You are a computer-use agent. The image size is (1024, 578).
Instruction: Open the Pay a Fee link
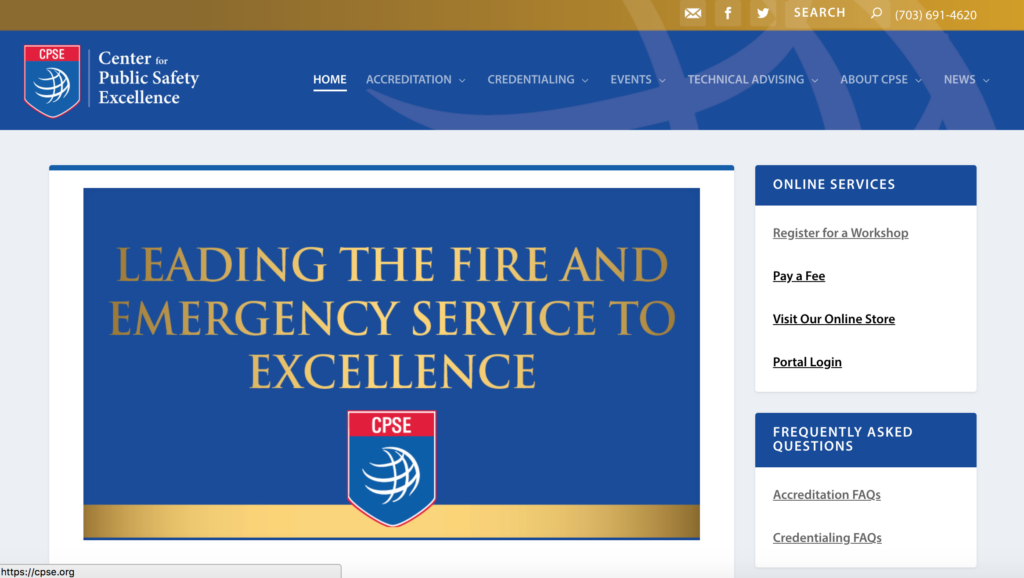[798, 275]
